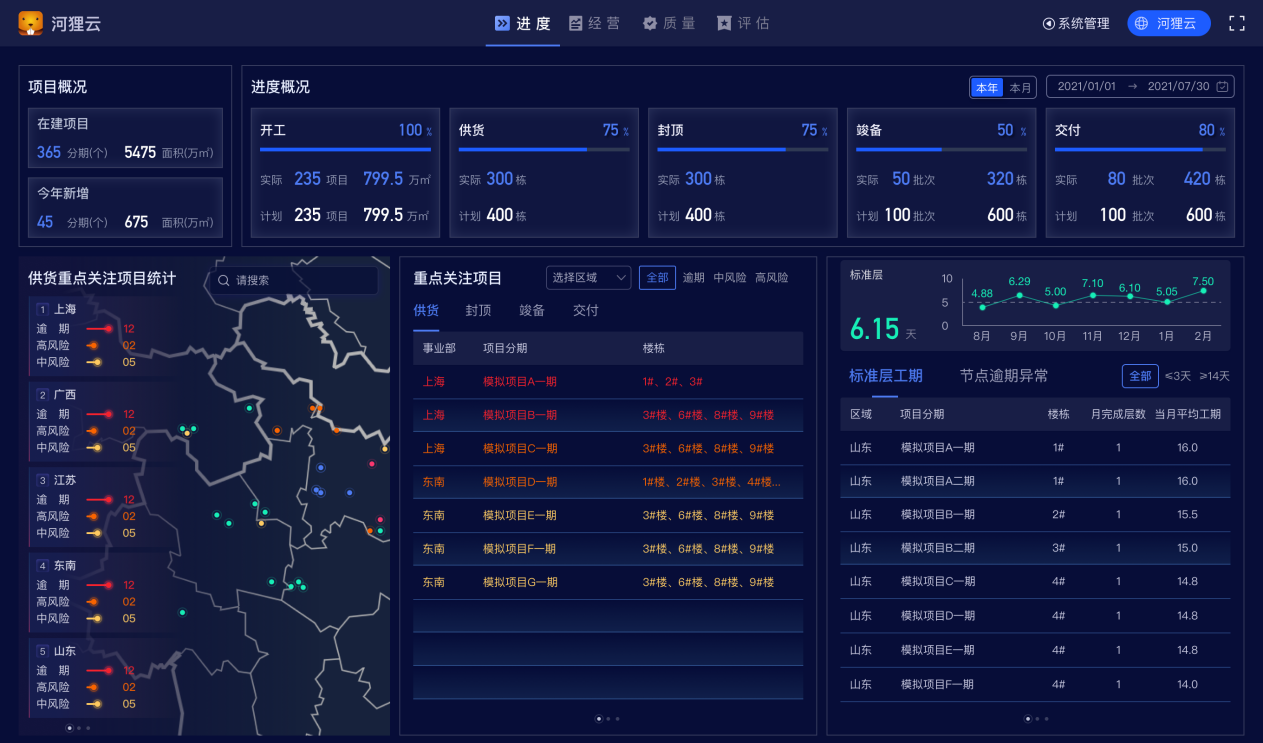The width and height of the screenshot is (1263, 743).
Task: Switch to the 交付 tab in key projects
Action: click(586, 311)
